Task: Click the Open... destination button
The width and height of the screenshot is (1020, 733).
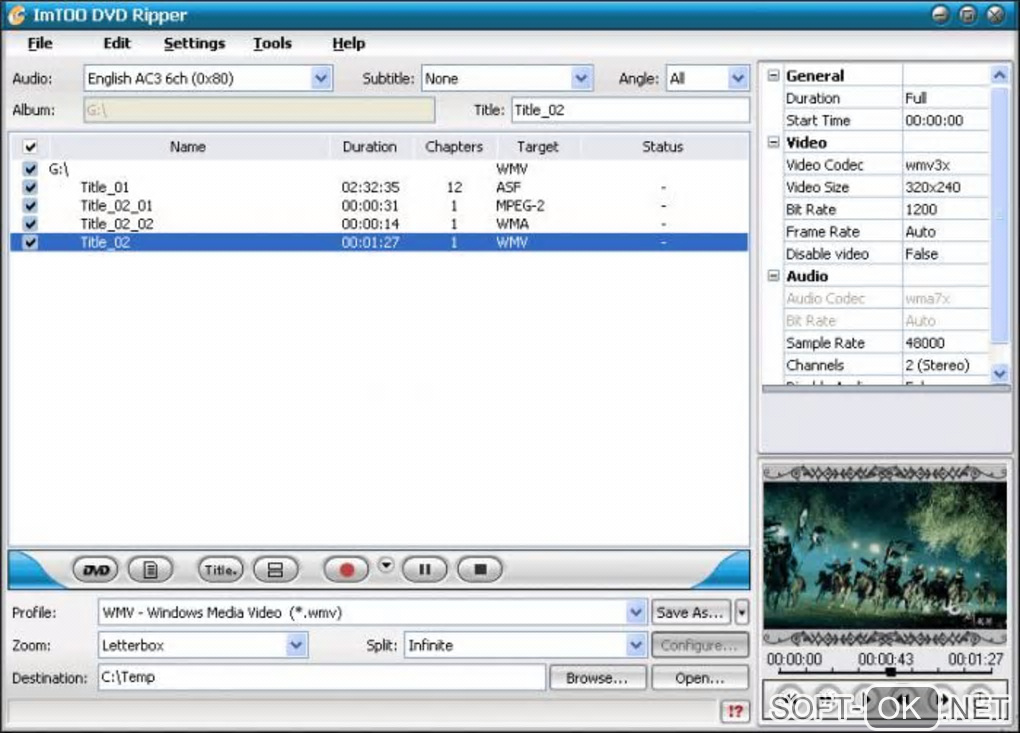Action: pyautogui.click(x=700, y=678)
